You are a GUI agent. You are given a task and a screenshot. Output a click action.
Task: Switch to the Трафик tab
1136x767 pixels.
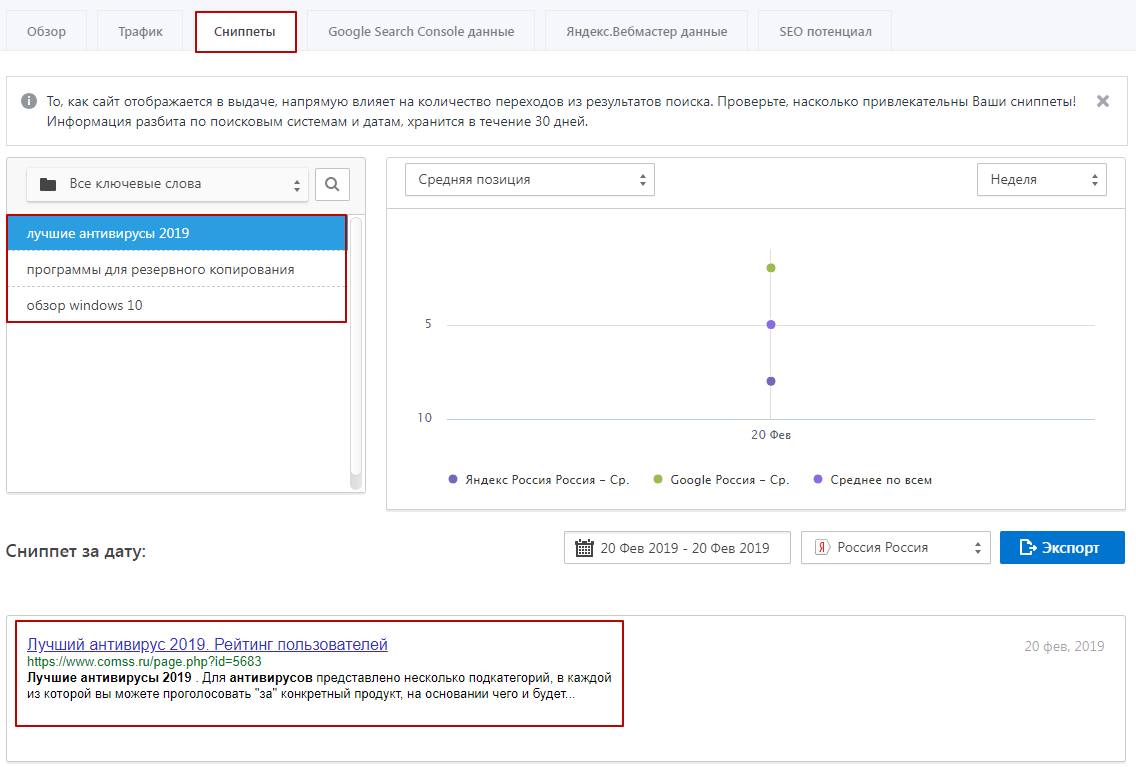[x=140, y=31]
